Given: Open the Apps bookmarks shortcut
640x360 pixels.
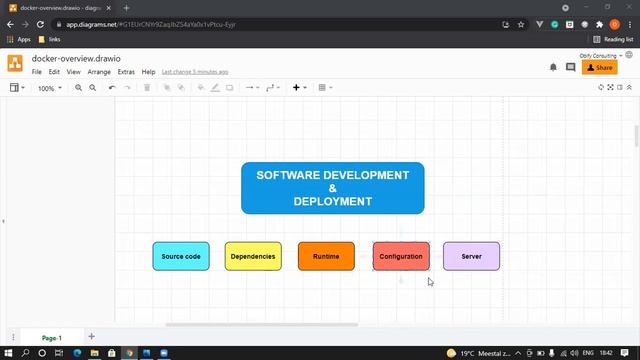Looking at the screenshot, I should tap(19, 40).
